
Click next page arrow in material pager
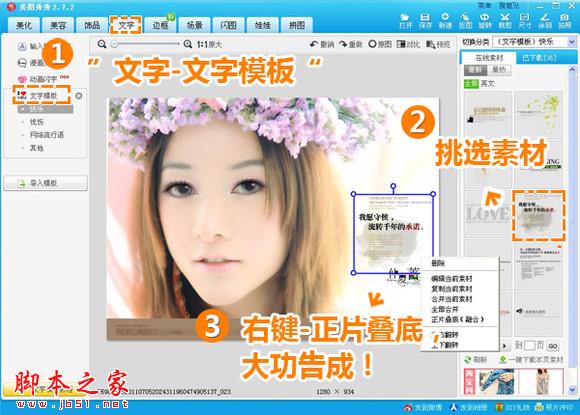click(x=504, y=346)
